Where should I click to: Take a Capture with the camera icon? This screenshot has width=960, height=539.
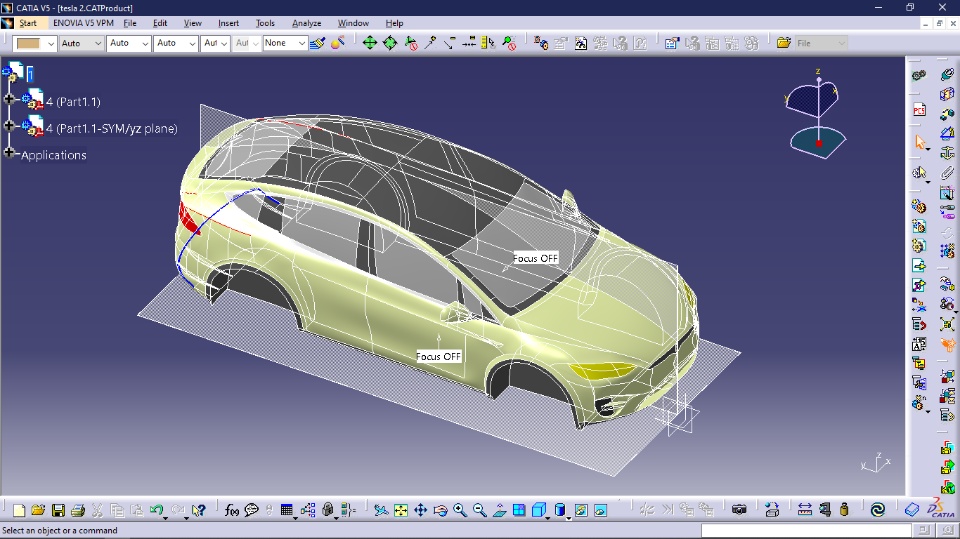740,510
